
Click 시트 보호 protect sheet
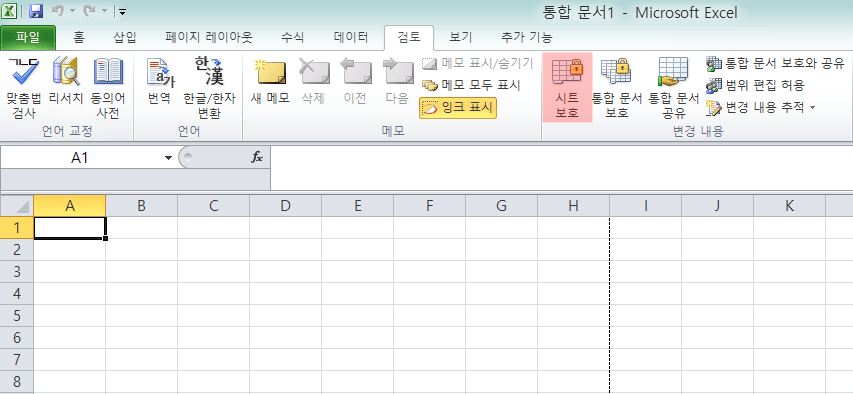567,88
